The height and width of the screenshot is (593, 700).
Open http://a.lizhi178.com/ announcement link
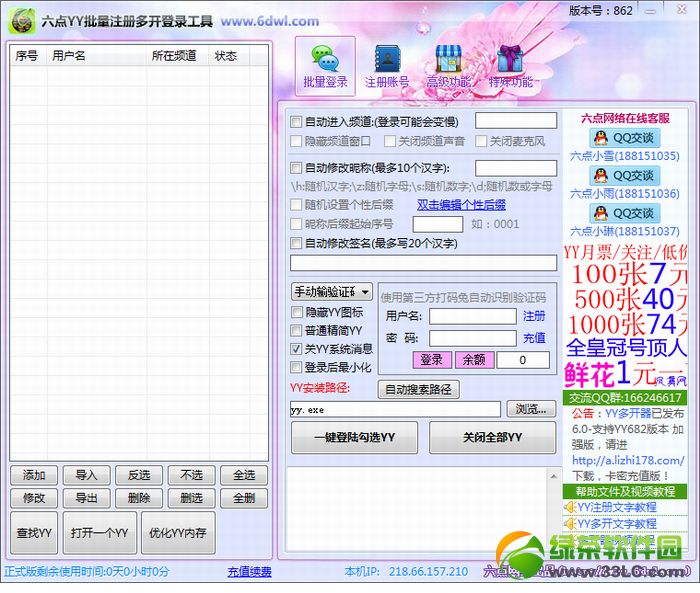point(628,460)
